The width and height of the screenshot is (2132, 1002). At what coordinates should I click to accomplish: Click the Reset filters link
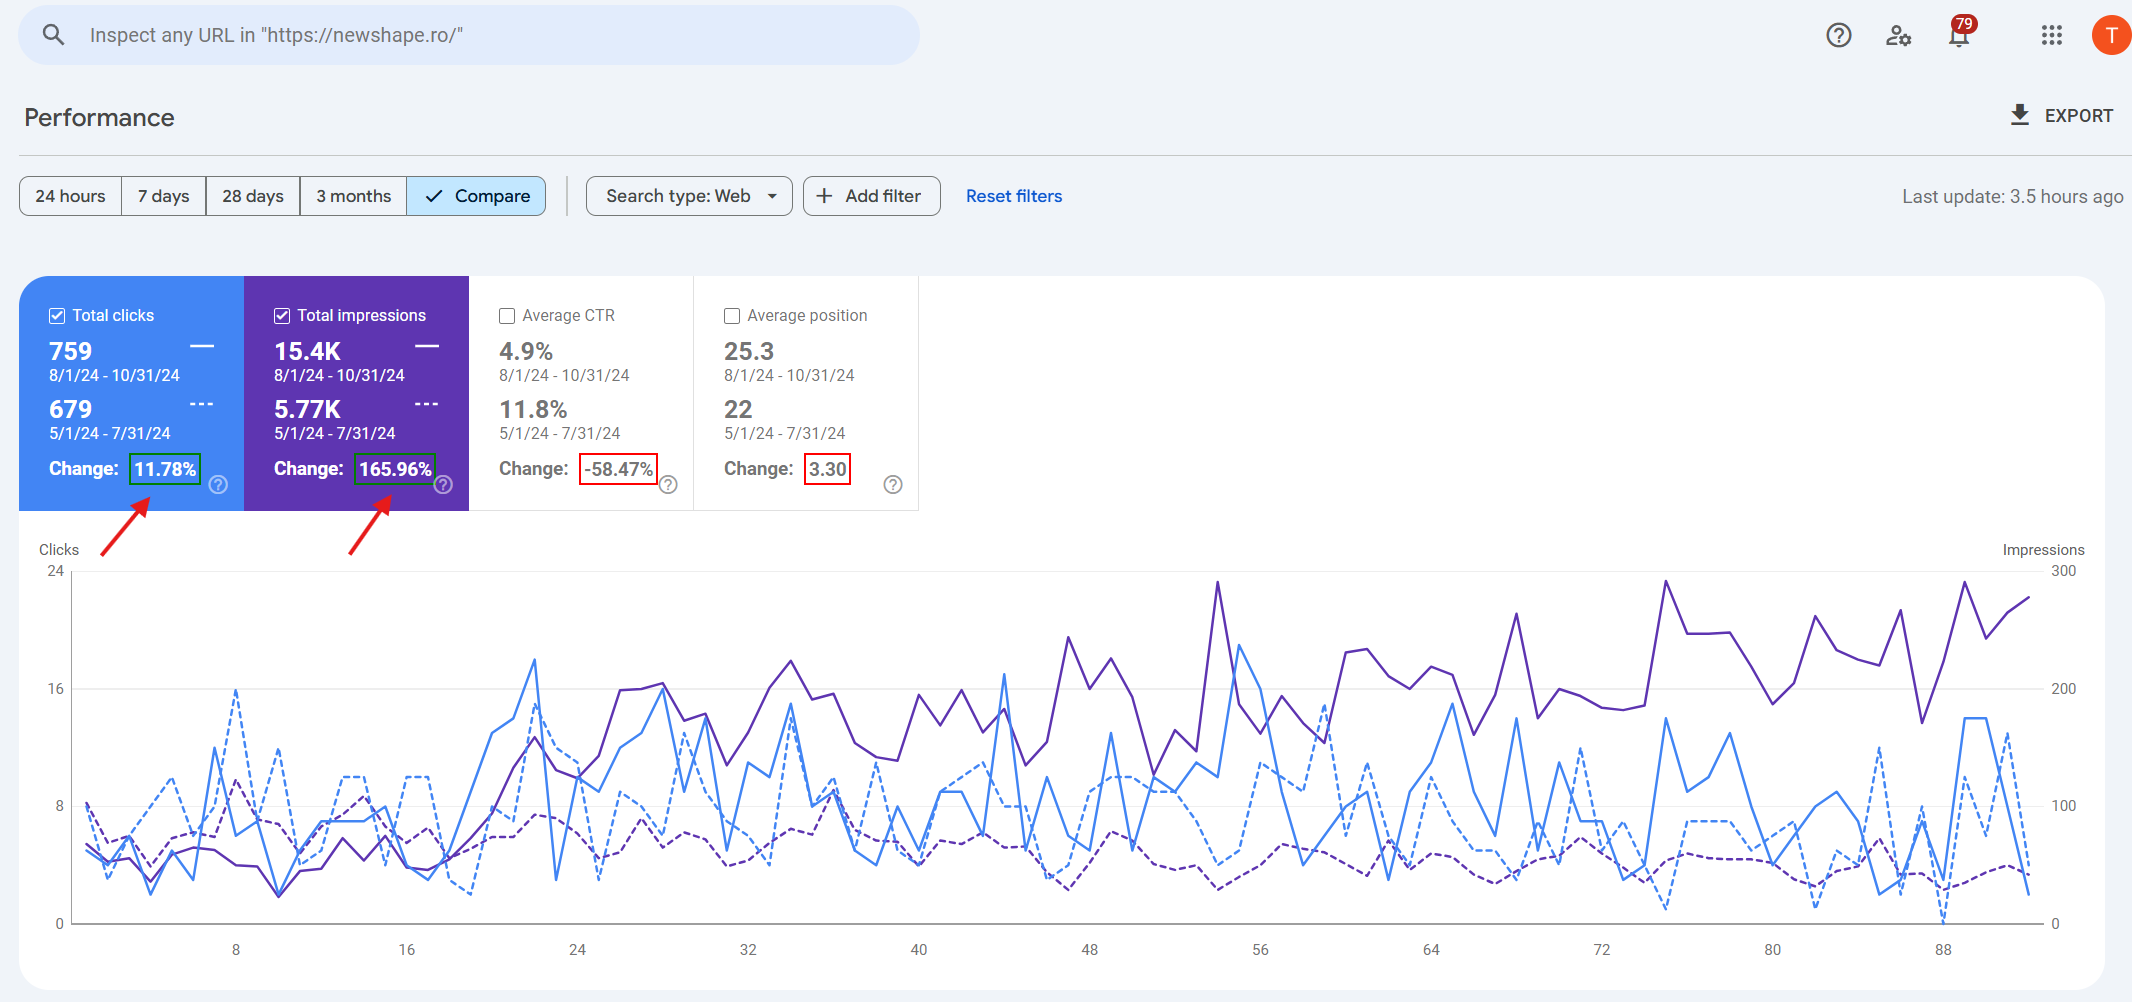coord(1014,196)
